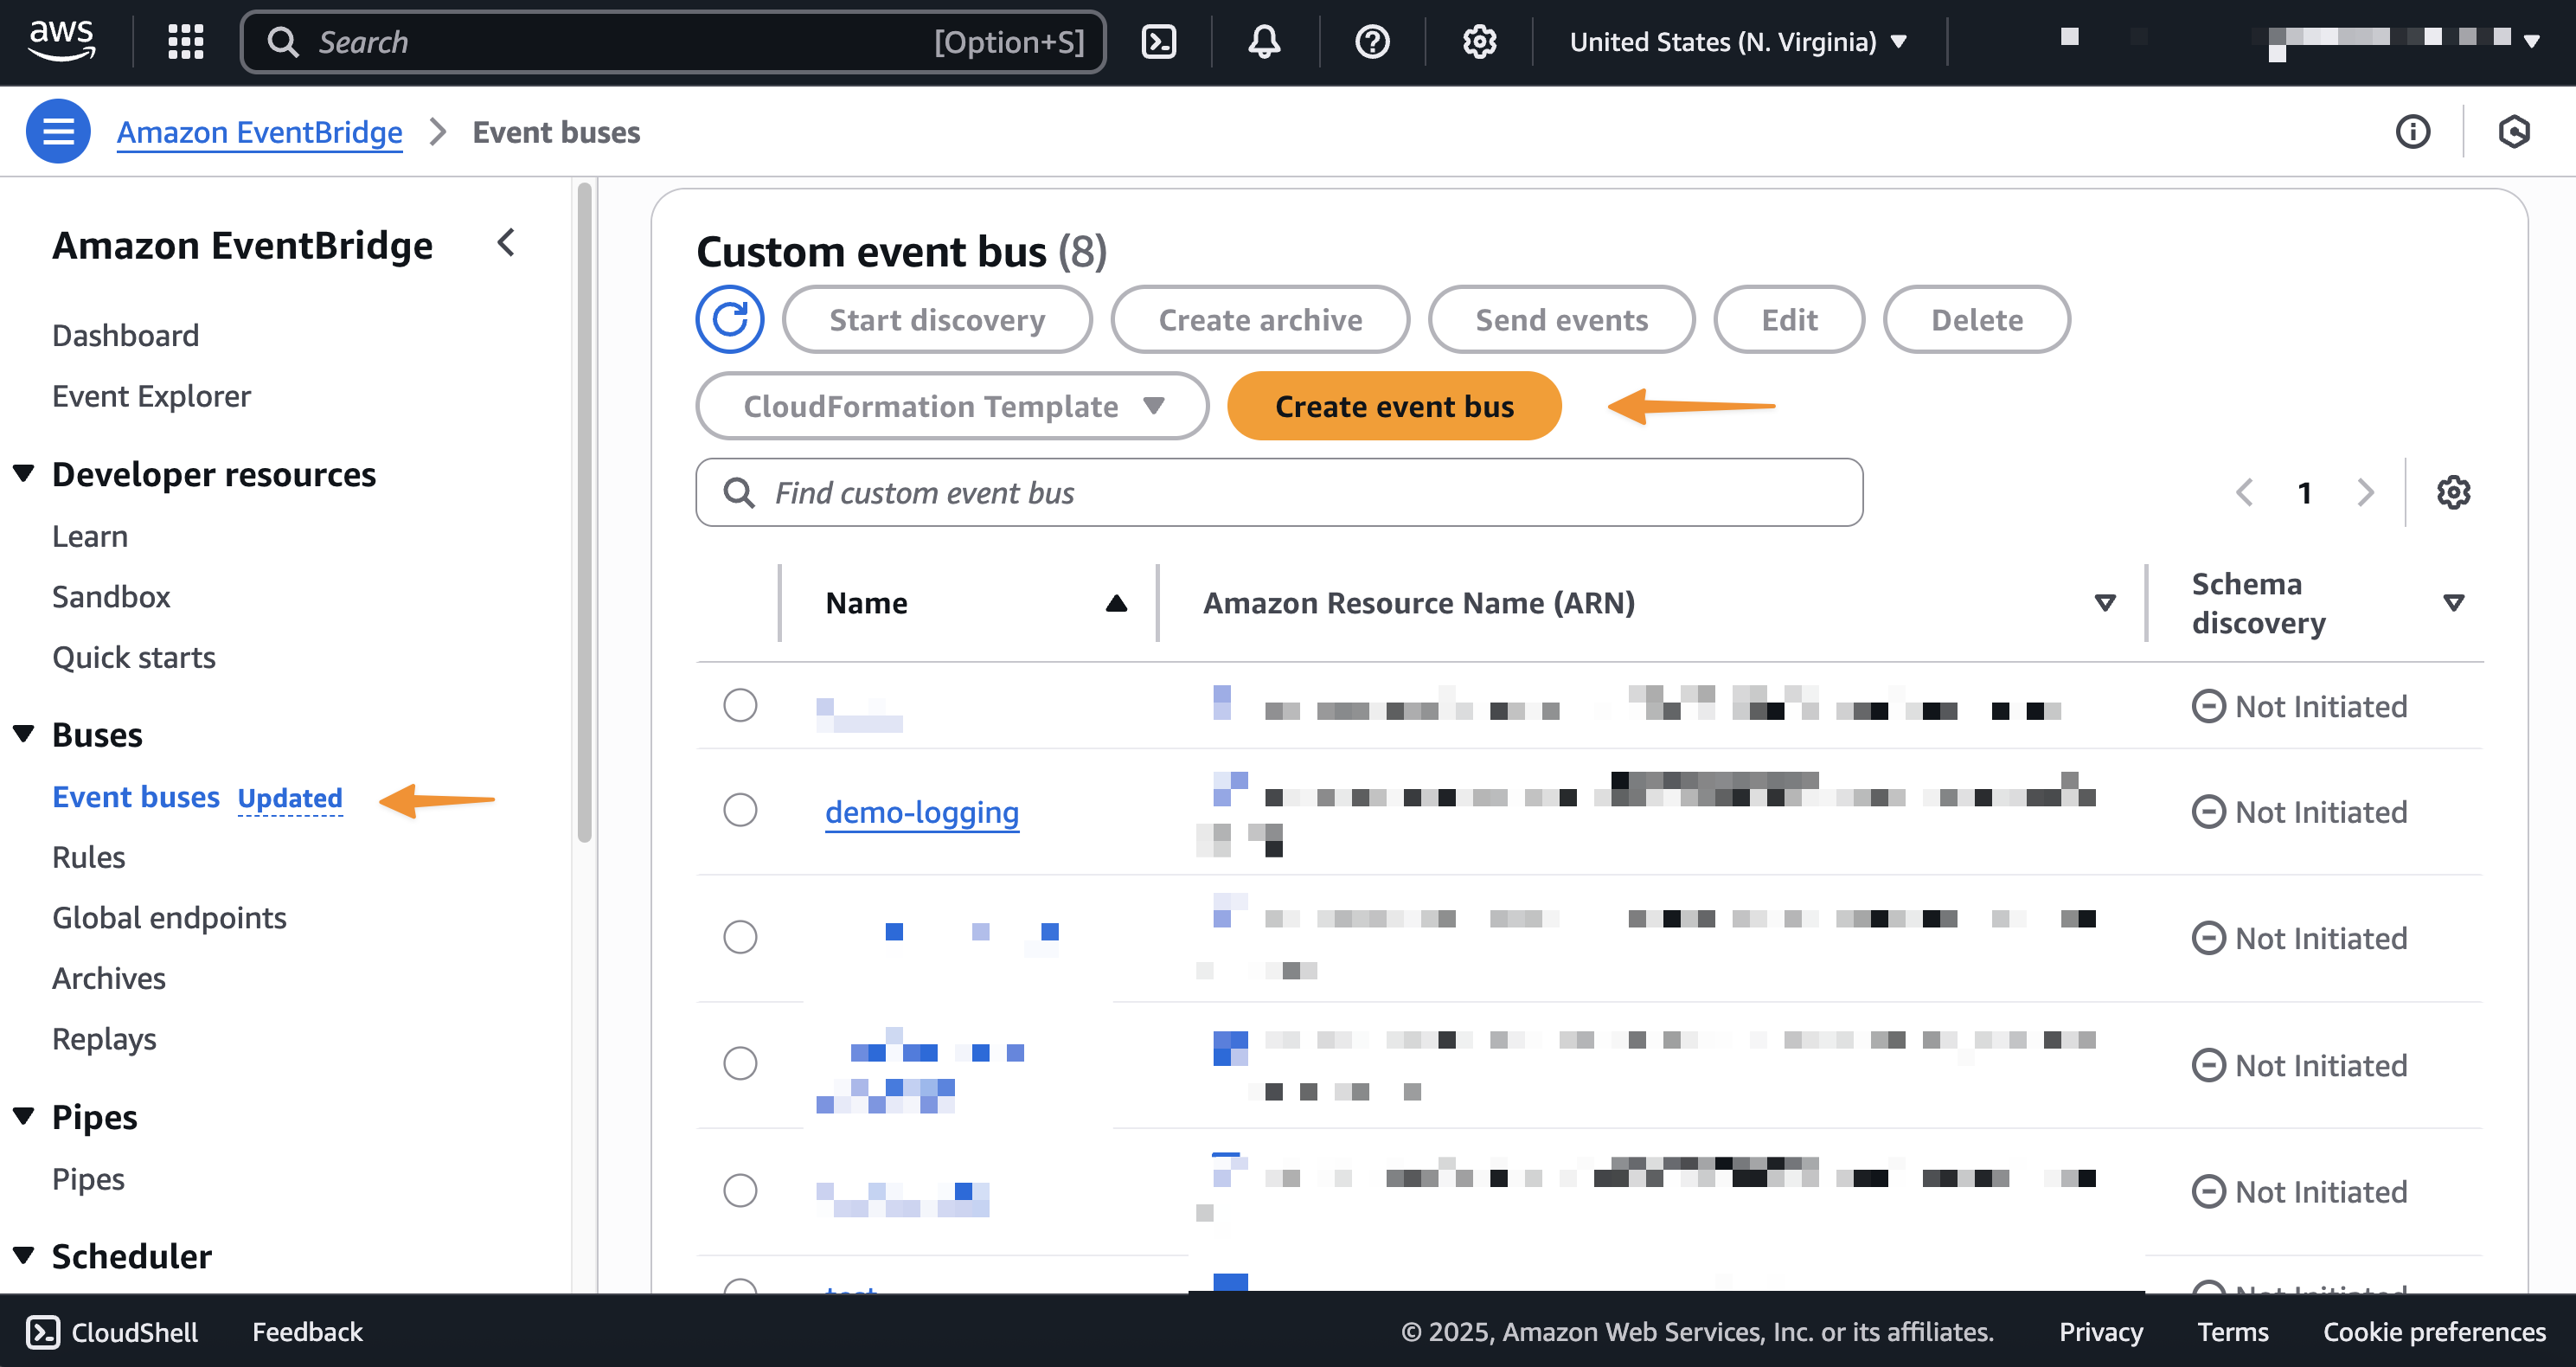Viewport: 2576px width, 1367px height.
Task: Toggle the hamburger navigation menu
Action: [x=58, y=131]
